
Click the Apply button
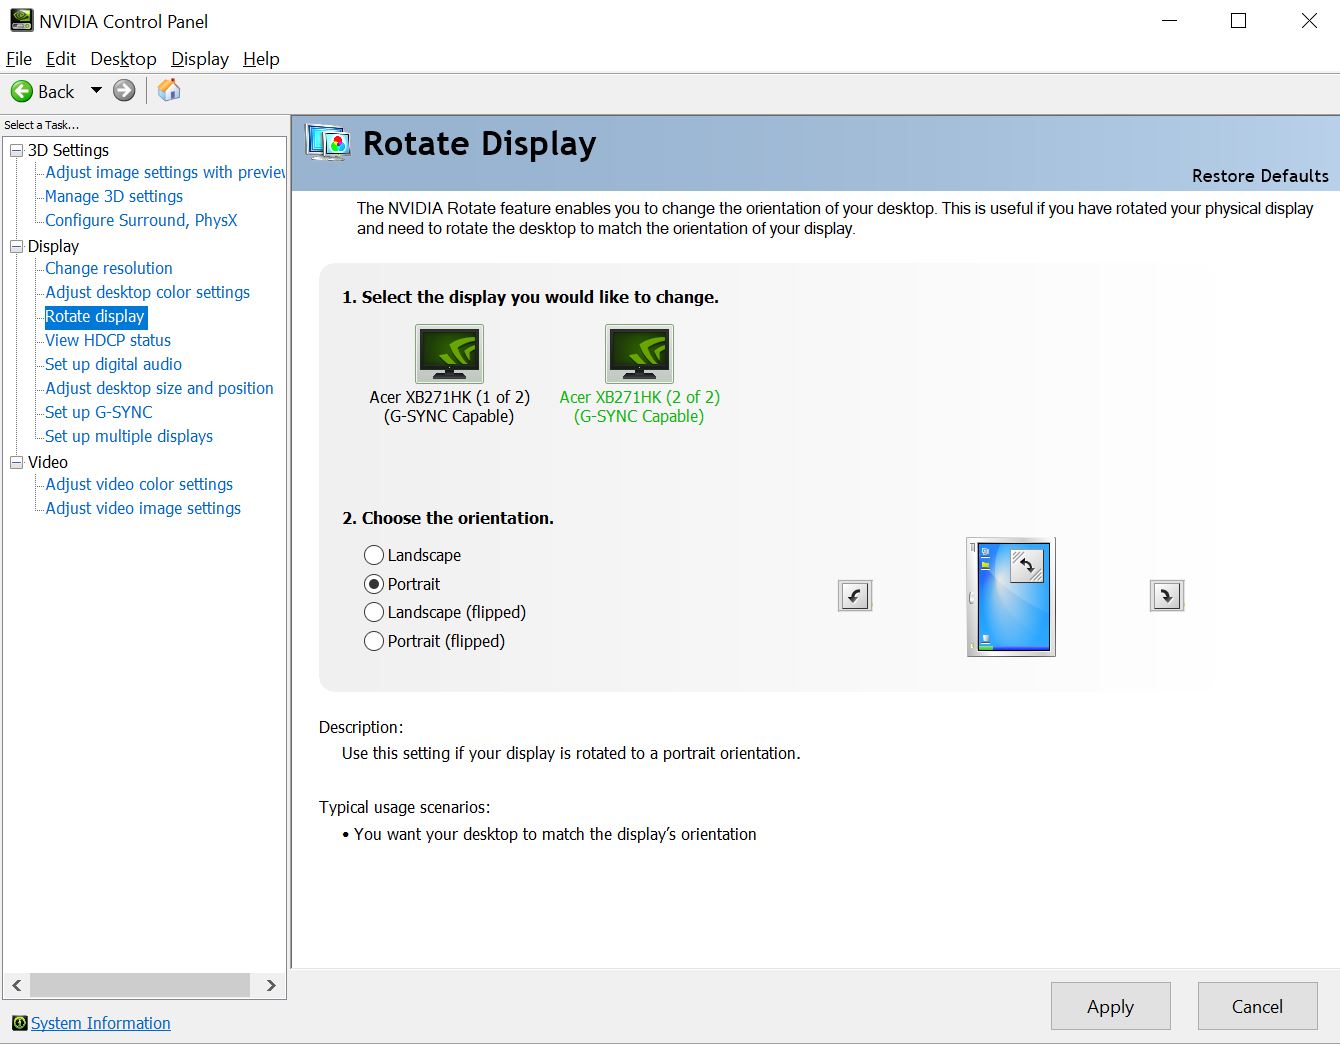(x=1110, y=1006)
